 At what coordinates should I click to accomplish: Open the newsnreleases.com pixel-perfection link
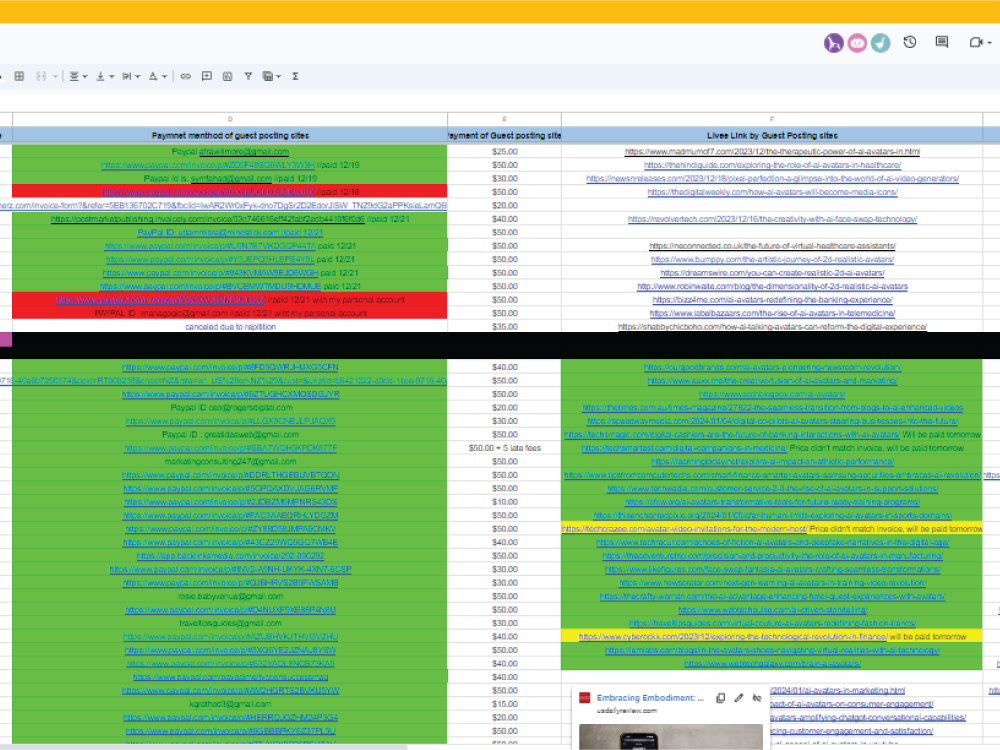click(772, 179)
